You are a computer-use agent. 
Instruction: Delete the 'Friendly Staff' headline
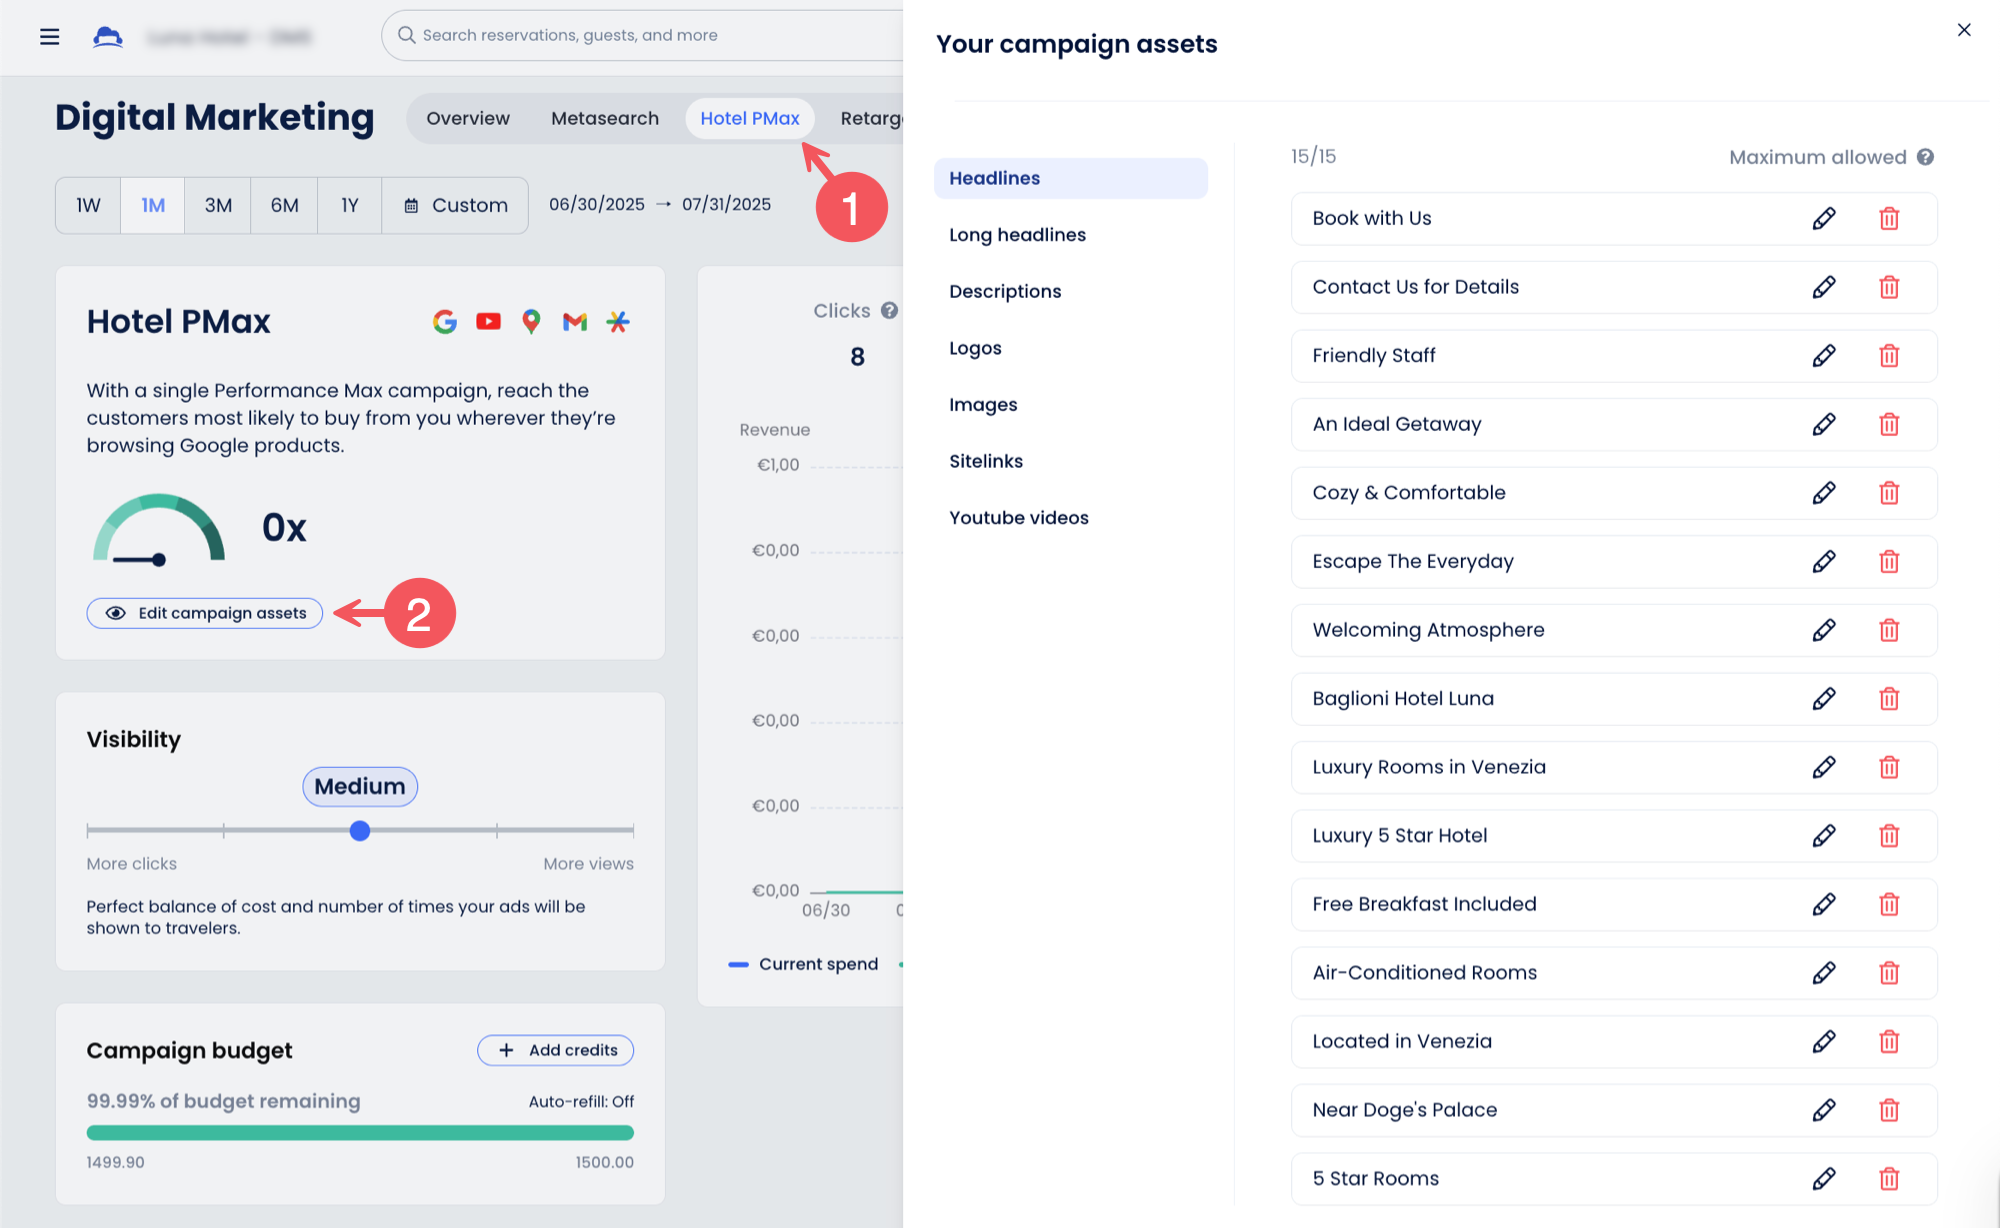(1888, 356)
